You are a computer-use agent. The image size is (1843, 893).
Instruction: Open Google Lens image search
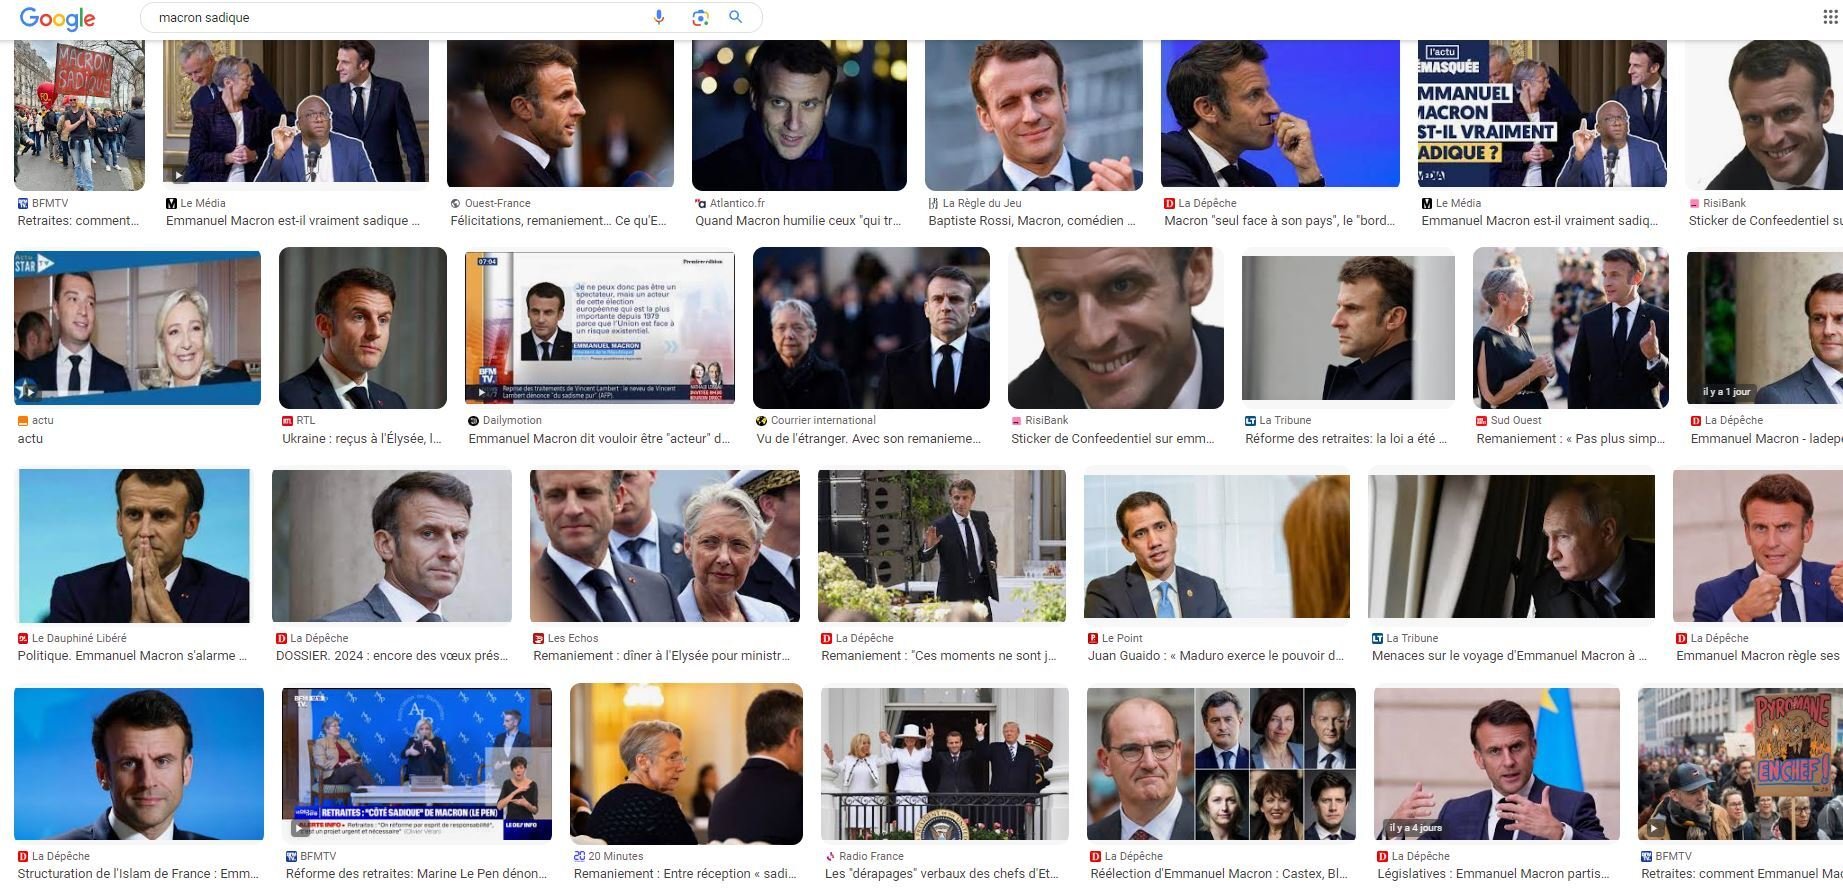point(700,17)
